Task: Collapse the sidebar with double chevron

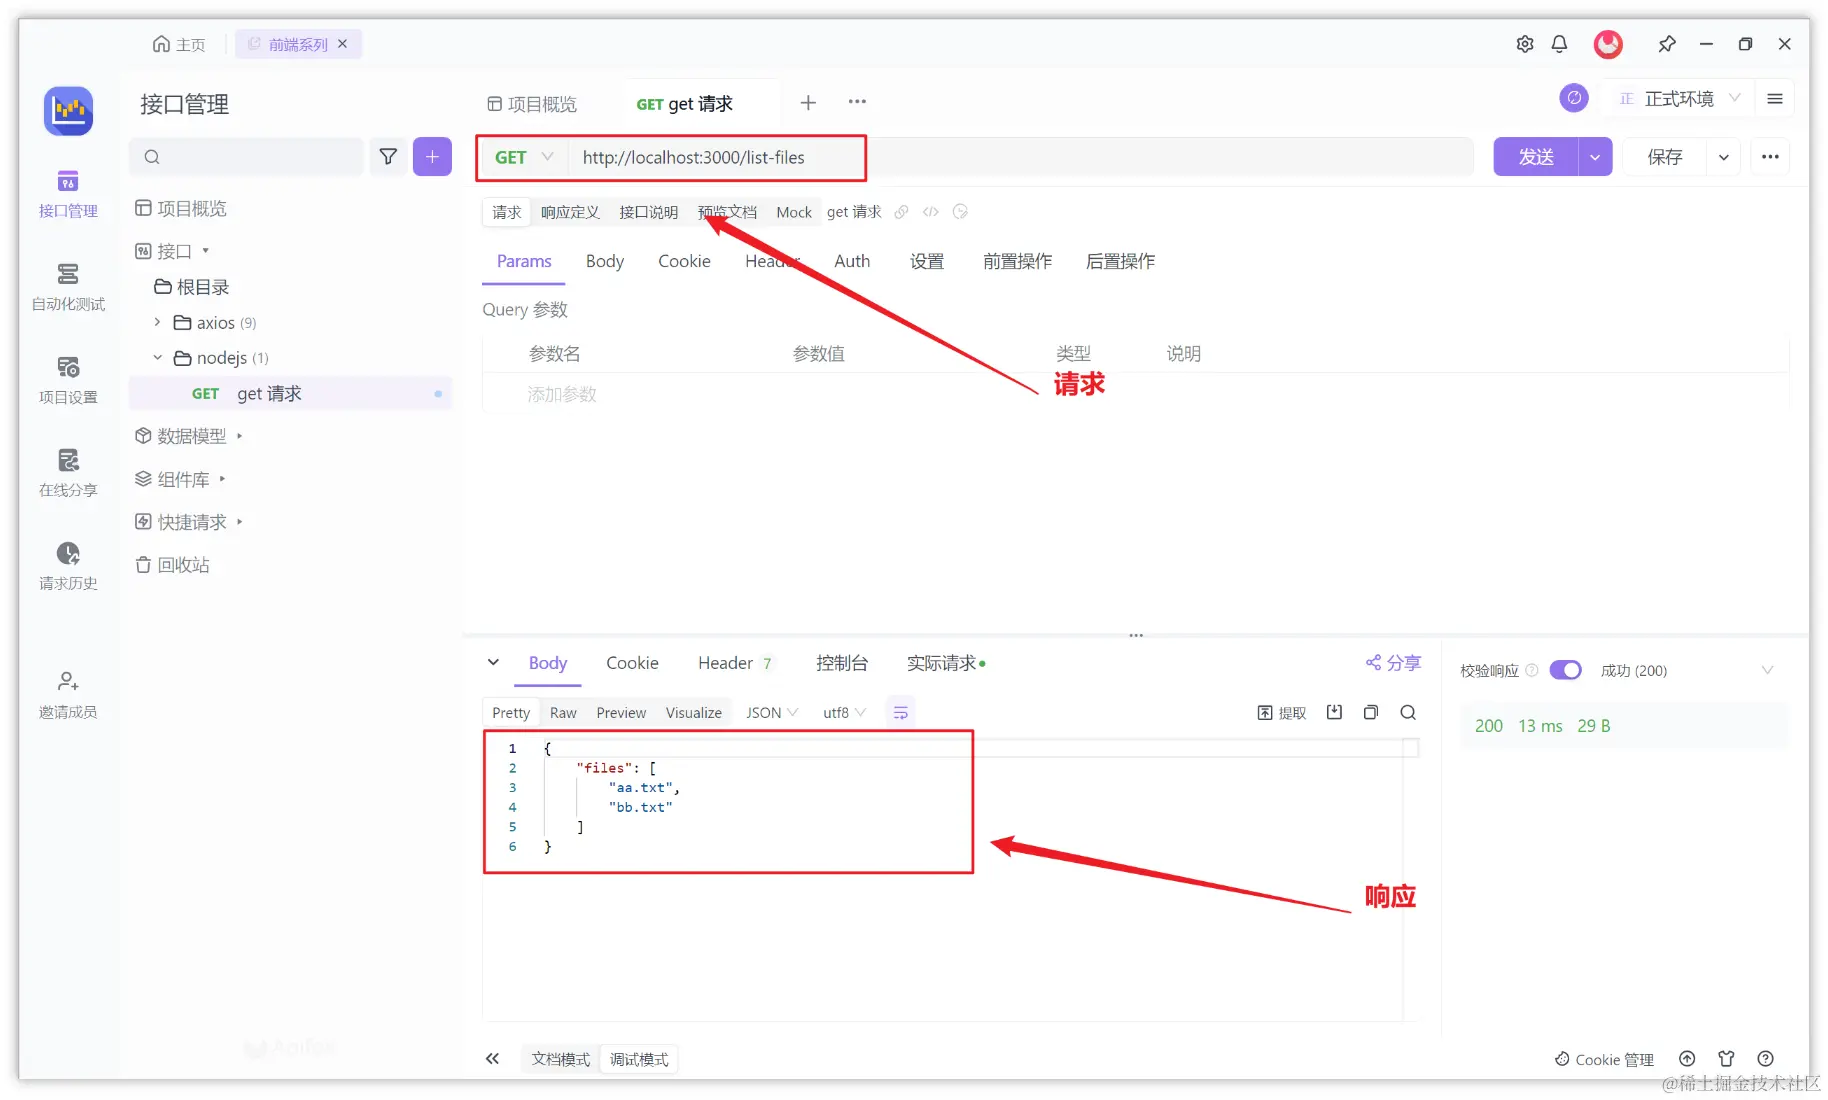Action: pos(492,1059)
